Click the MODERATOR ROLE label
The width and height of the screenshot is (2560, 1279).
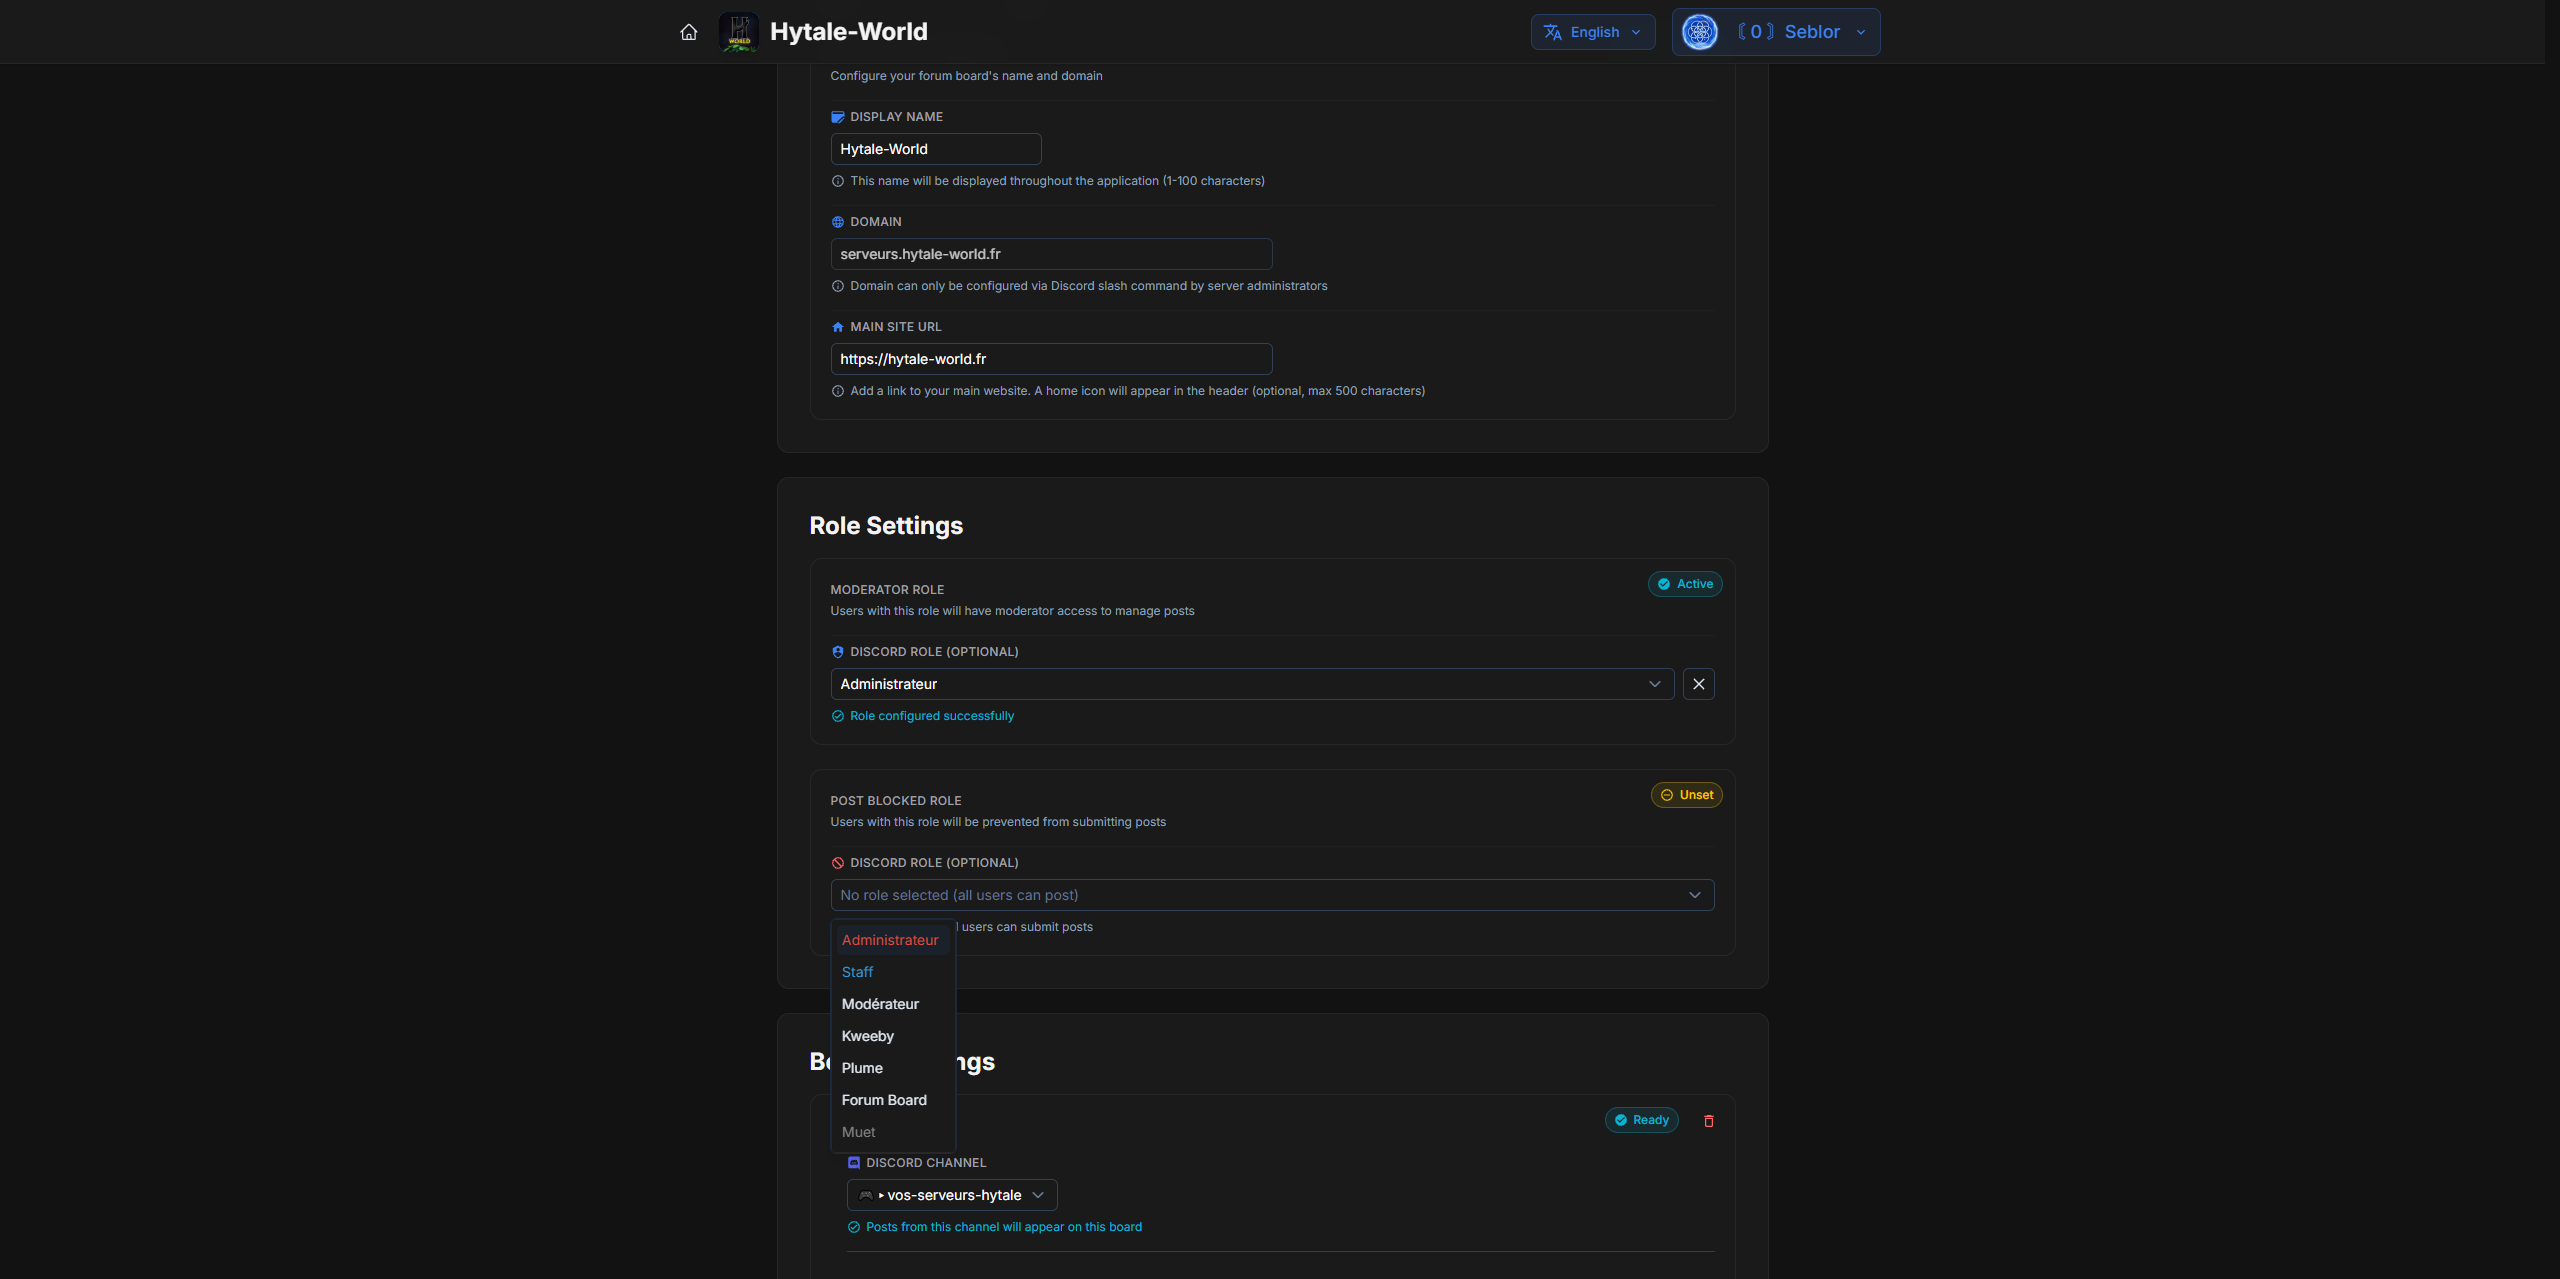pos(887,590)
